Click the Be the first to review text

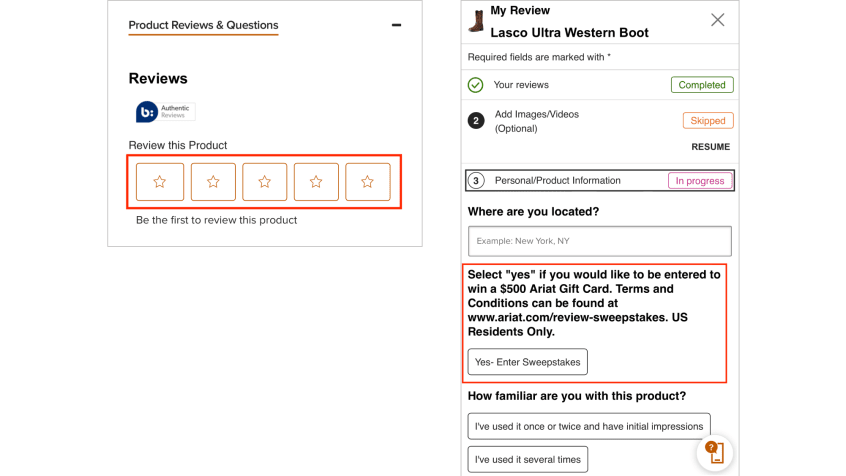216,220
